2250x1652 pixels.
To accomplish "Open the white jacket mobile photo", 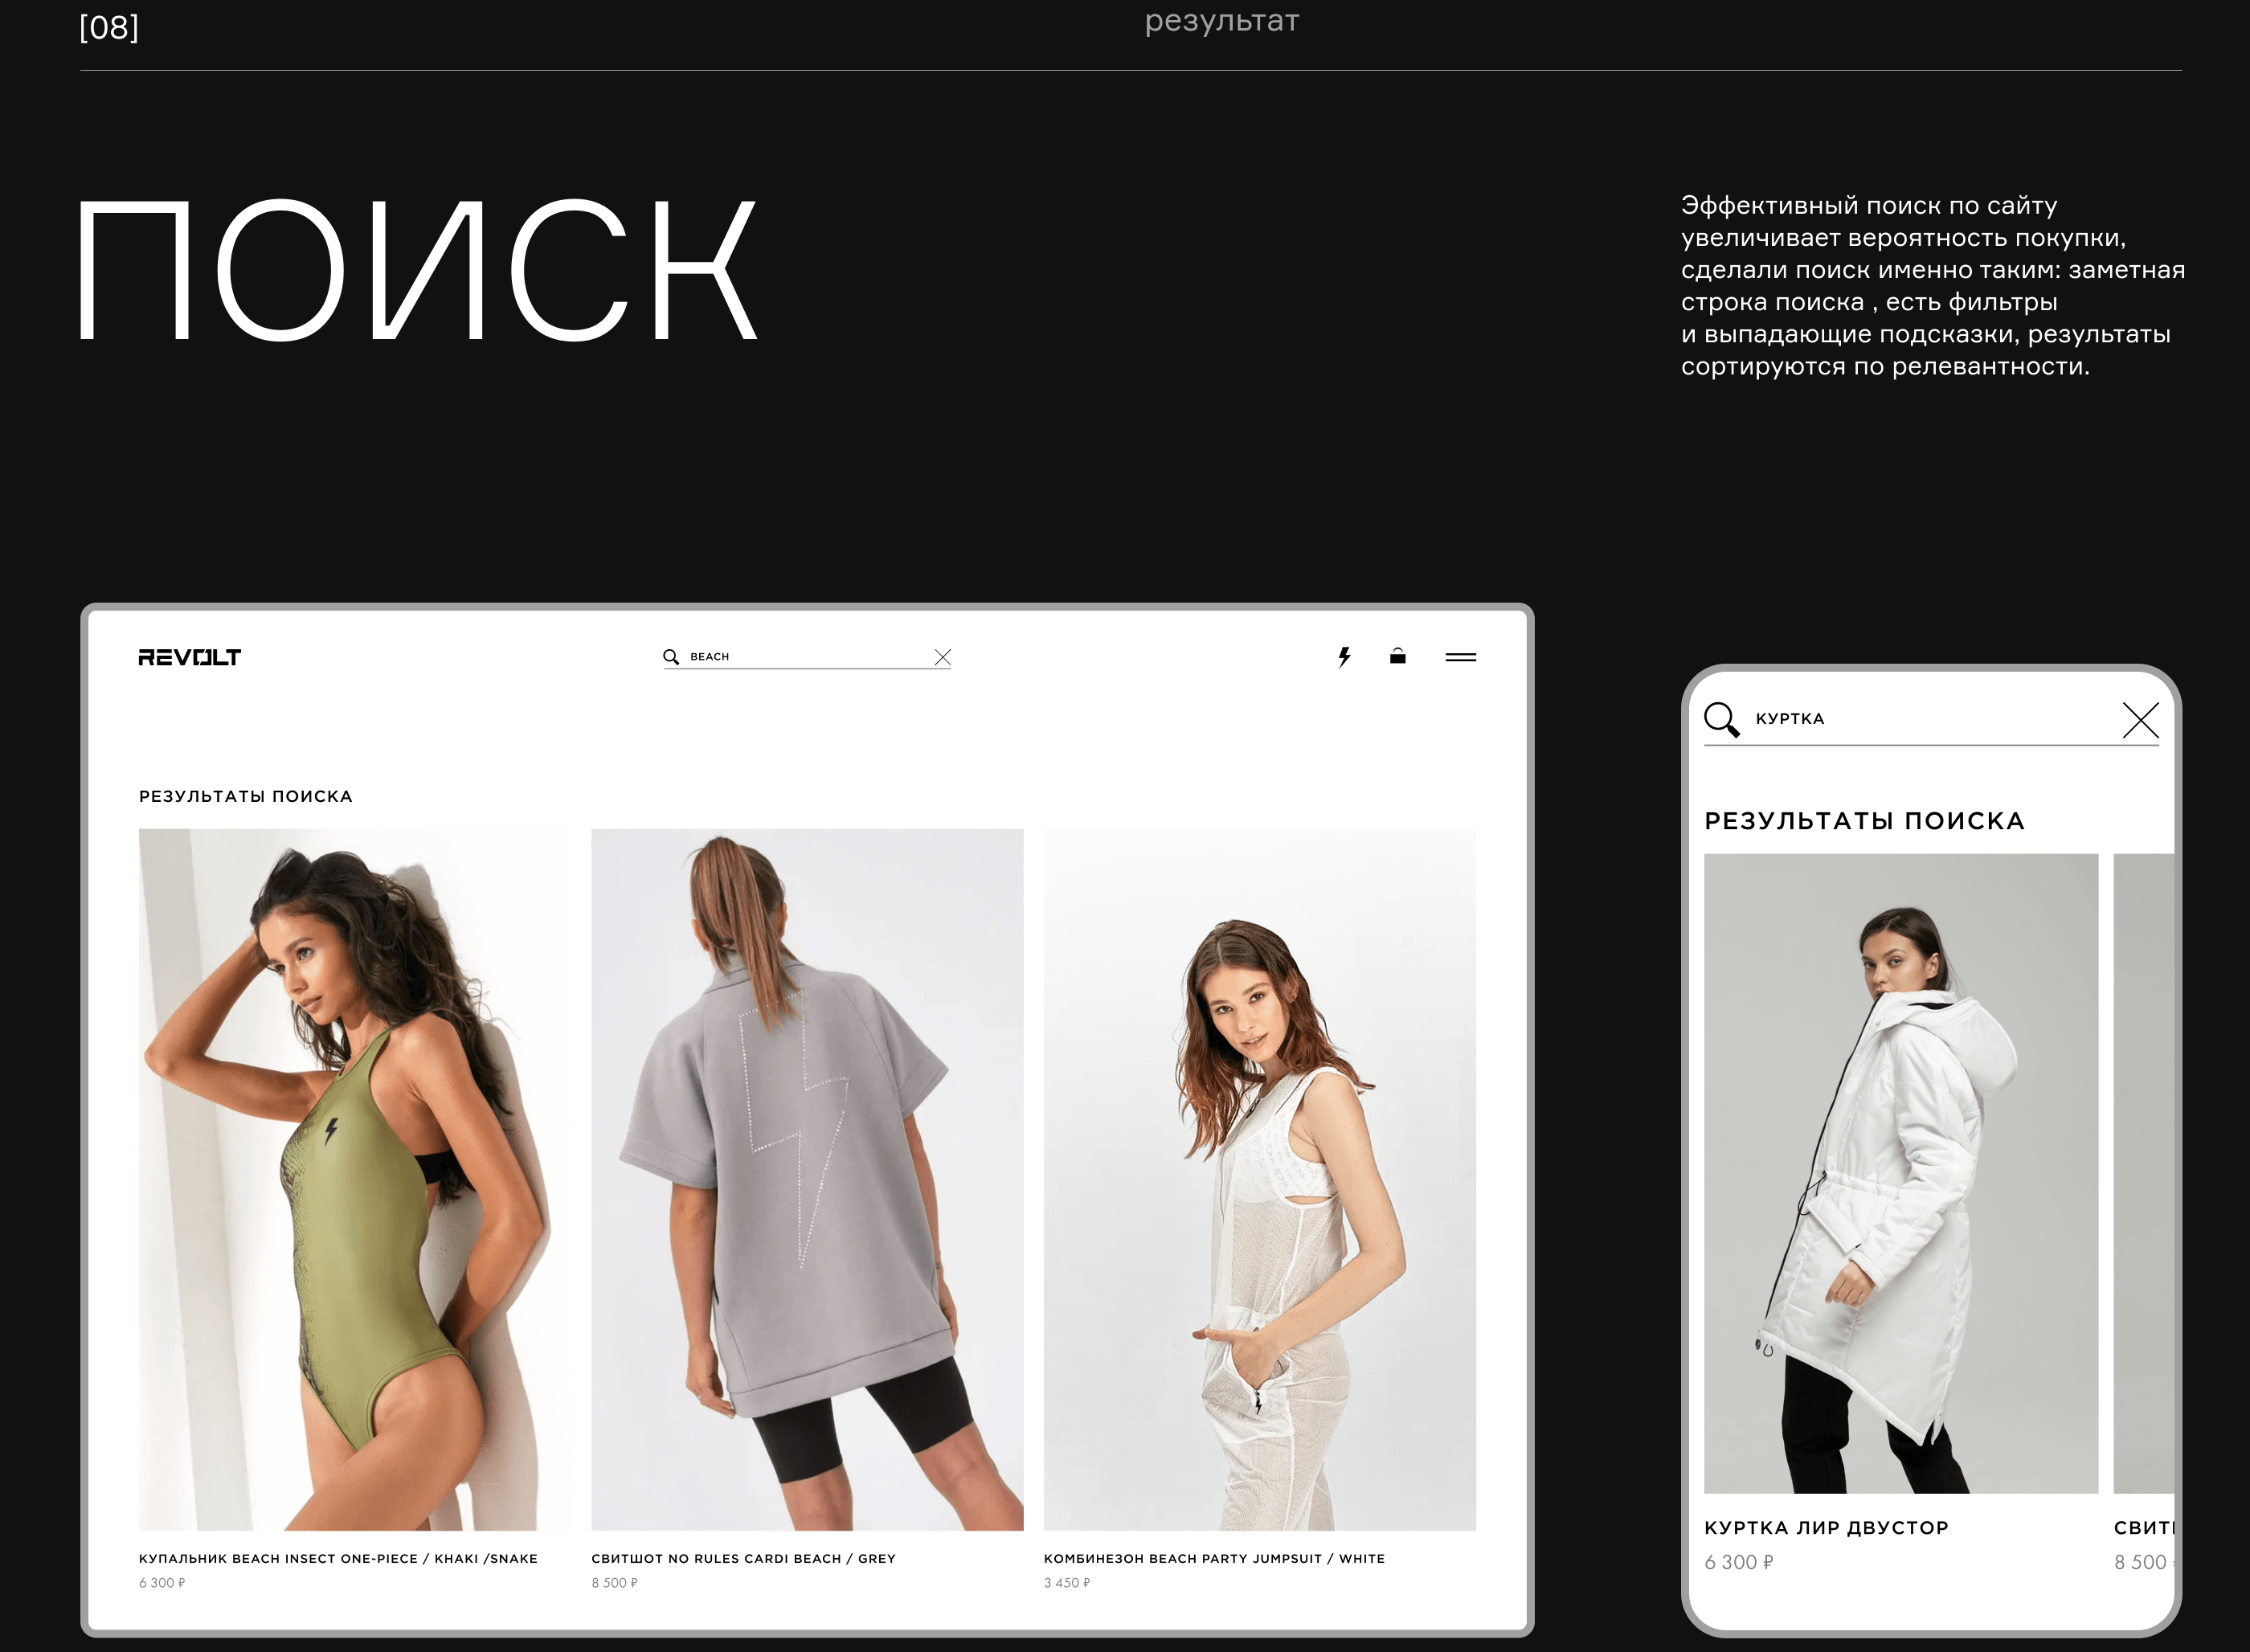I will [1900, 1172].
